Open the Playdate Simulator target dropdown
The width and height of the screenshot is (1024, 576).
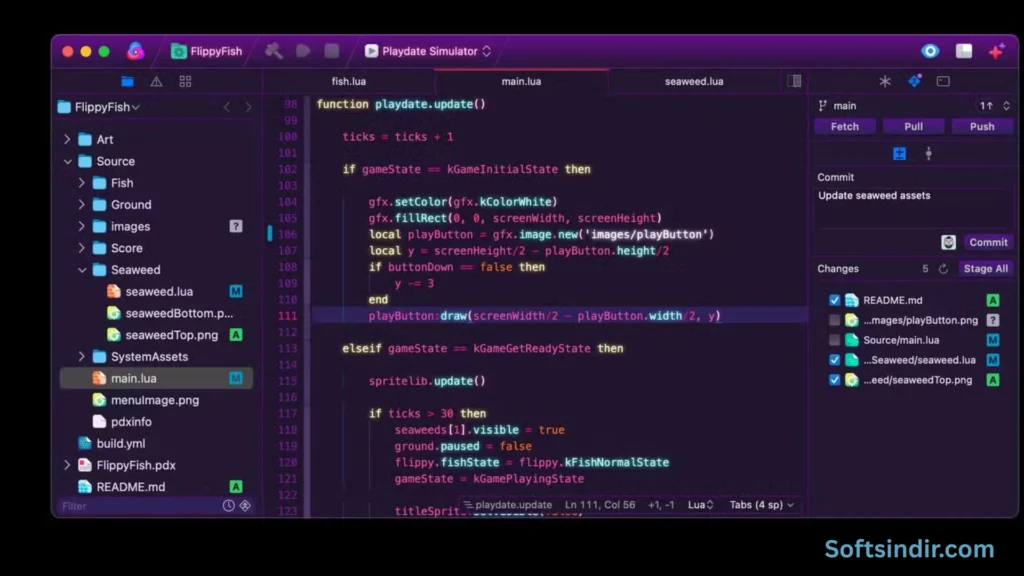(427, 51)
